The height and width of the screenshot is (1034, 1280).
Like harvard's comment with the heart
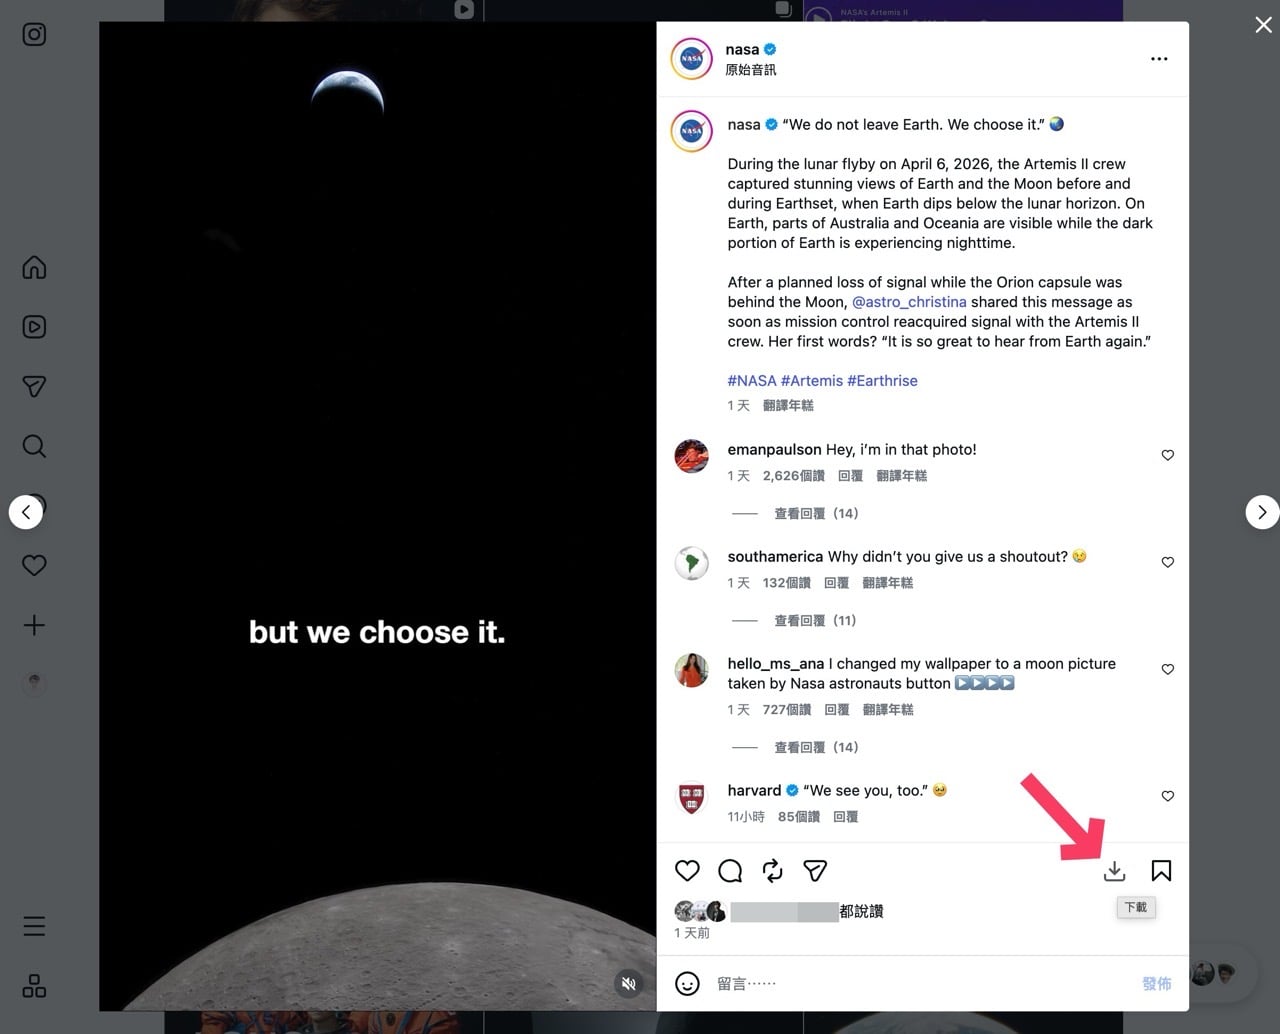click(1167, 796)
